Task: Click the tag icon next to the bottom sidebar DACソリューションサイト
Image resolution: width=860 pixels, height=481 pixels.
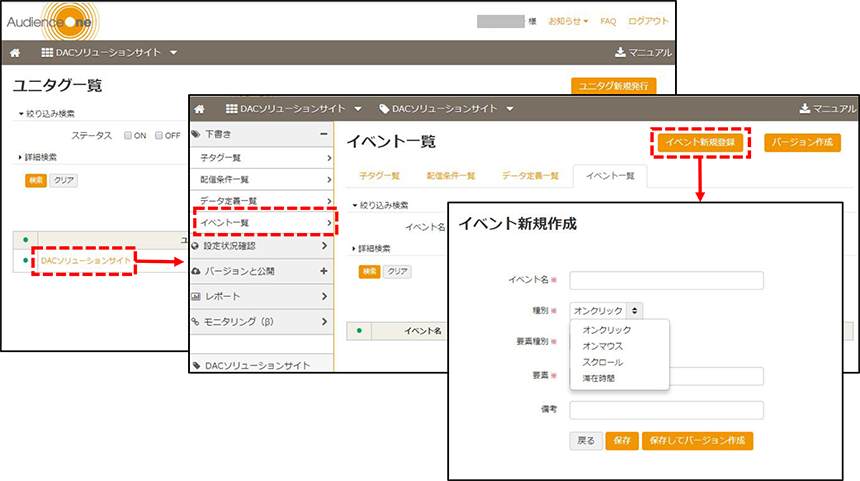Action: pyautogui.click(x=196, y=365)
